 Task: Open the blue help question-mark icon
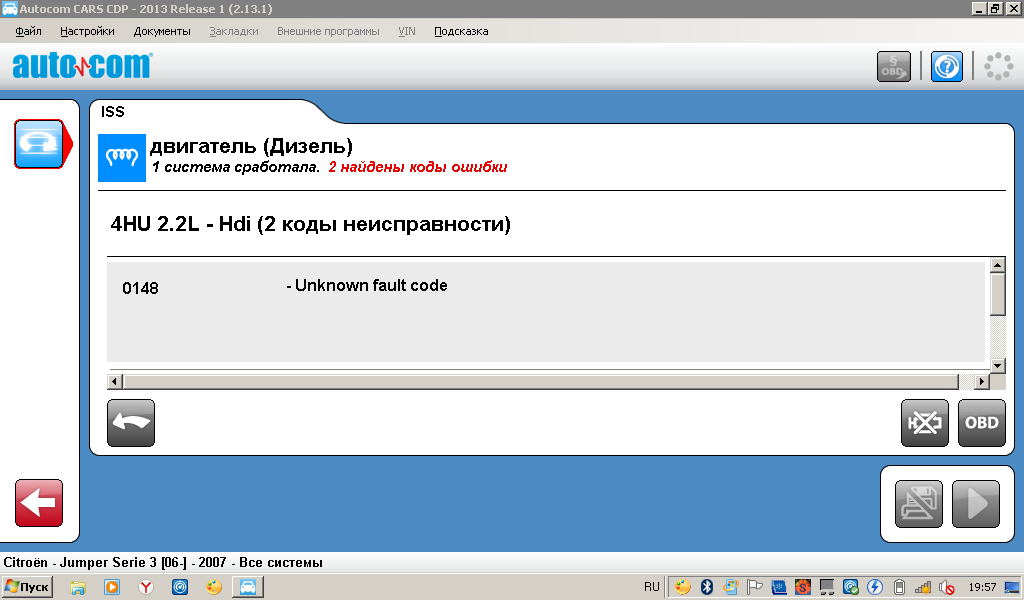(x=946, y=67)
